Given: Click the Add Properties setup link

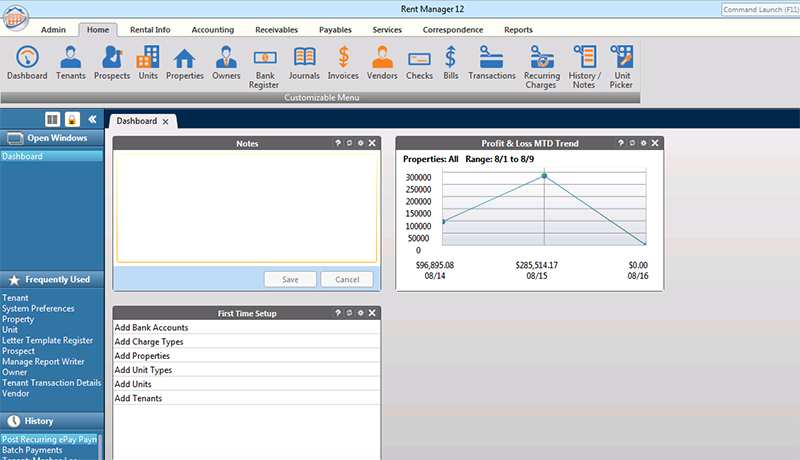Looking at the screenshot, I should pyautogui.click(x=142, y=355).
